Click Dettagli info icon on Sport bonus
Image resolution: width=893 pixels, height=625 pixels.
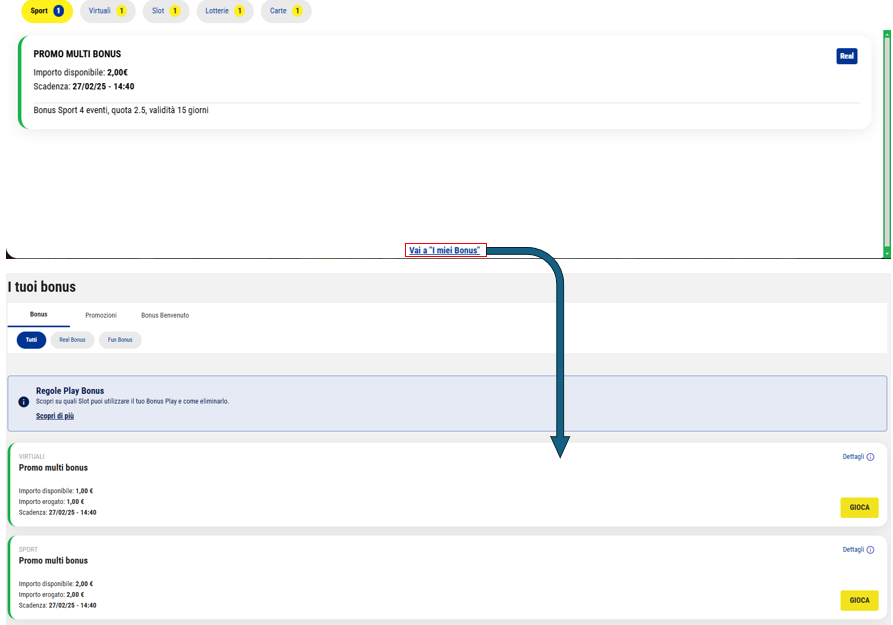tap(870, 550)
